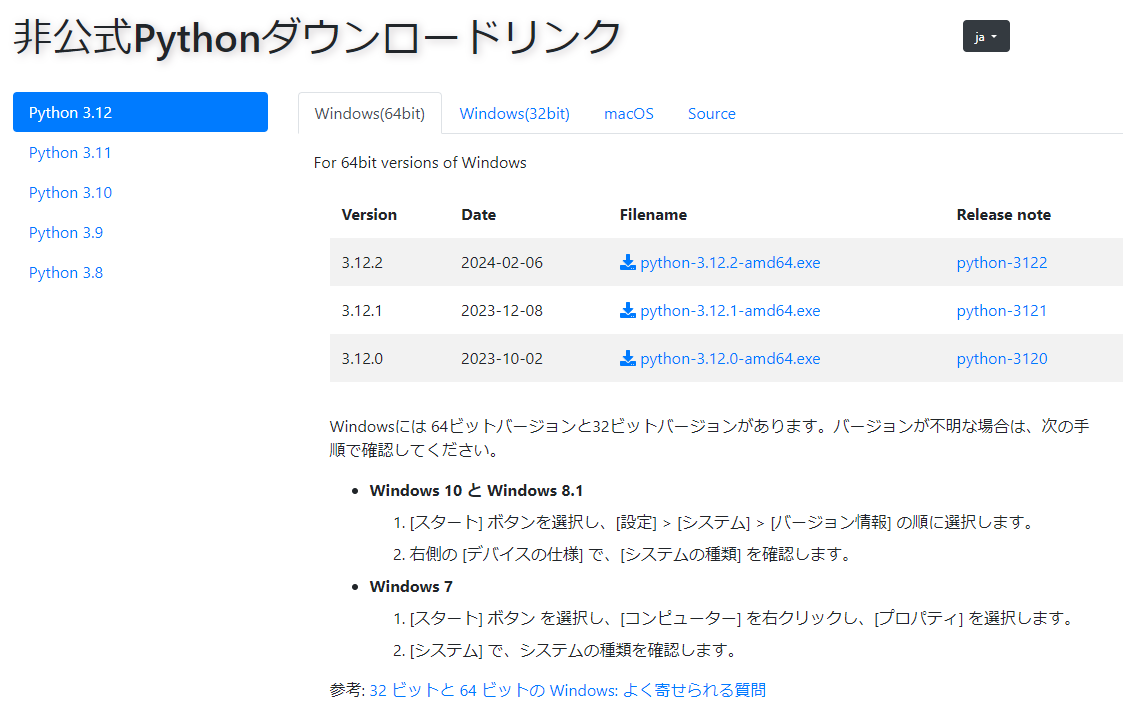The image size is (1142, 717).
Task: Click download icon beside python-3.12.0-amd64.exe
Action: [x=628, y=359]
